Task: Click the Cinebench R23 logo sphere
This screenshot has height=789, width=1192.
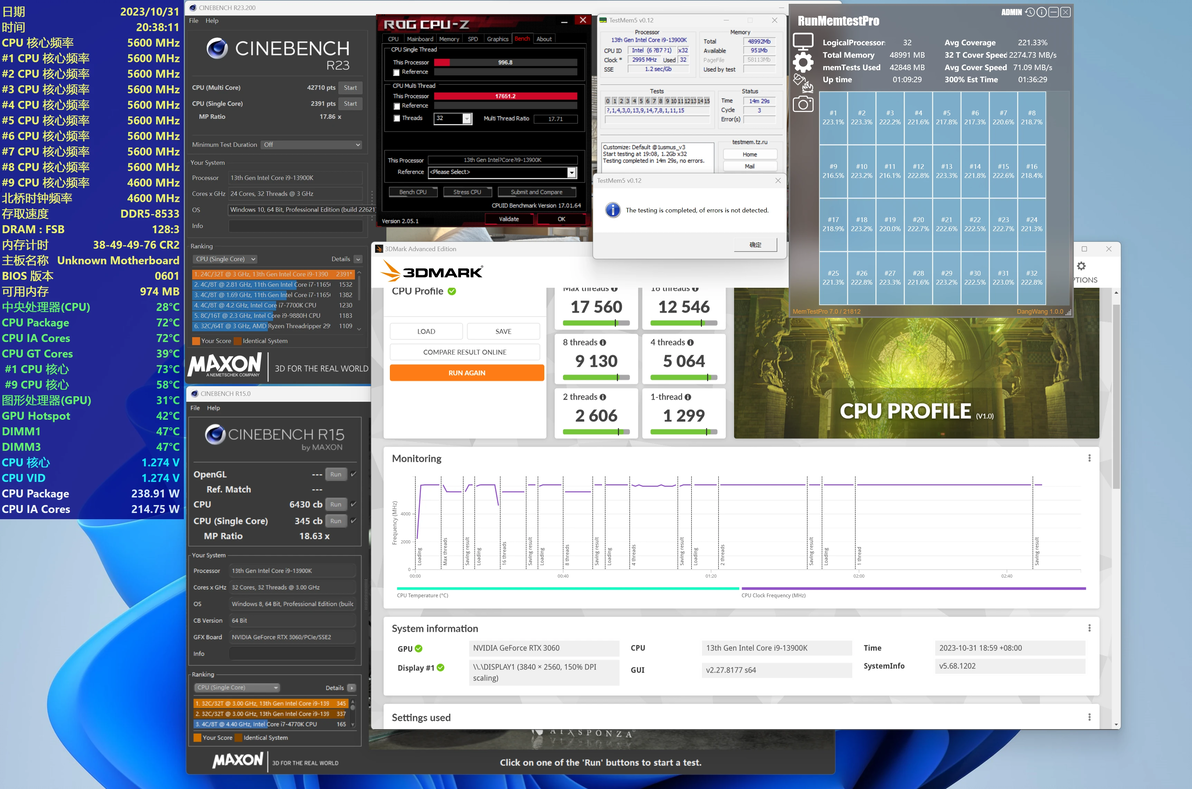Action: pos(217,49)
